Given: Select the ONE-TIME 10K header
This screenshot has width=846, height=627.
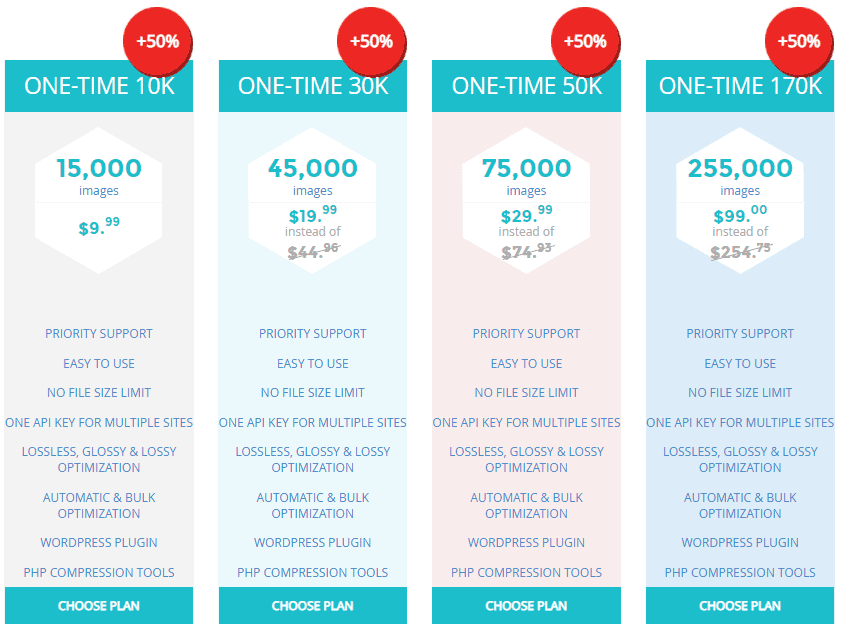Looking at the screenshot, I should pyautogui.click(x=99, y=86).
